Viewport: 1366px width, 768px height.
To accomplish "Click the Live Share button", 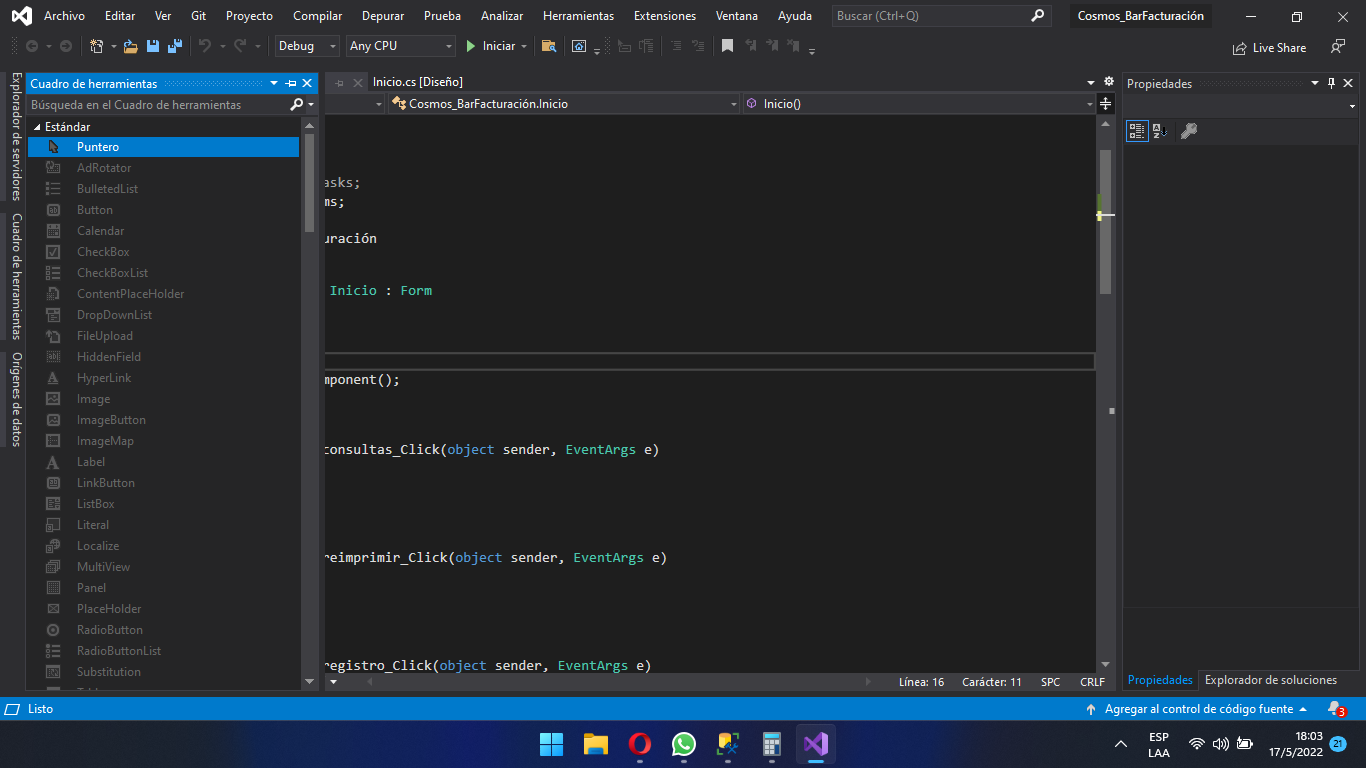I will [x=1271, y=47].
